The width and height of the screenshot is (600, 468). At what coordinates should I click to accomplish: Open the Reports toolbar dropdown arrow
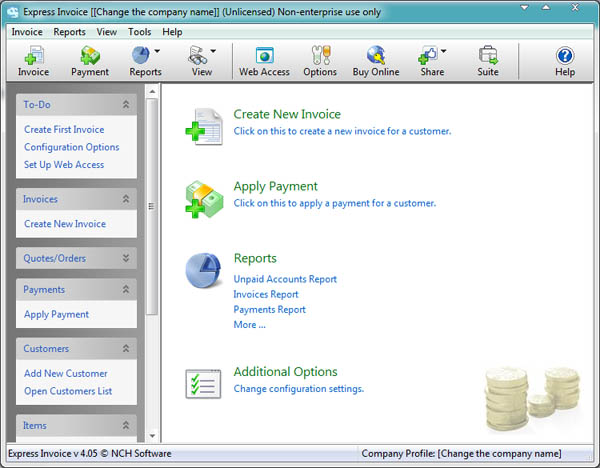(x=157, y=52)
